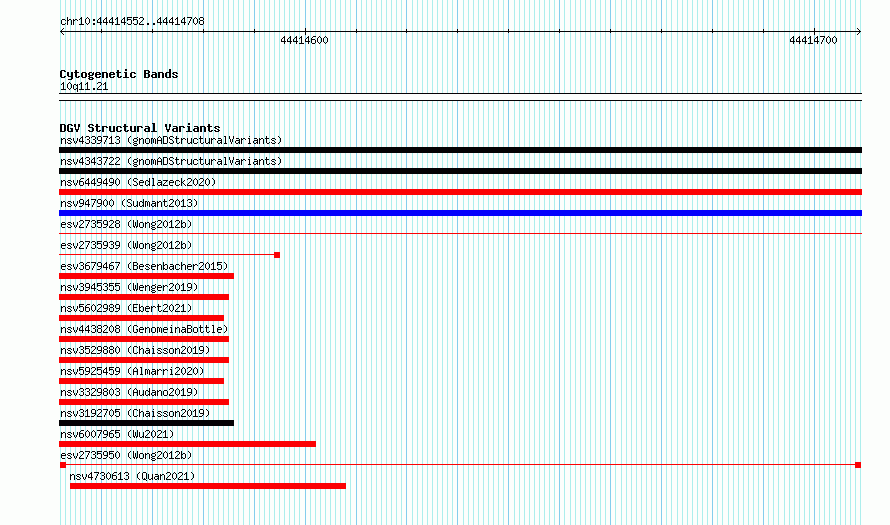
Task: Click the red bar for nsv6449490
Action: click(460, 192)
